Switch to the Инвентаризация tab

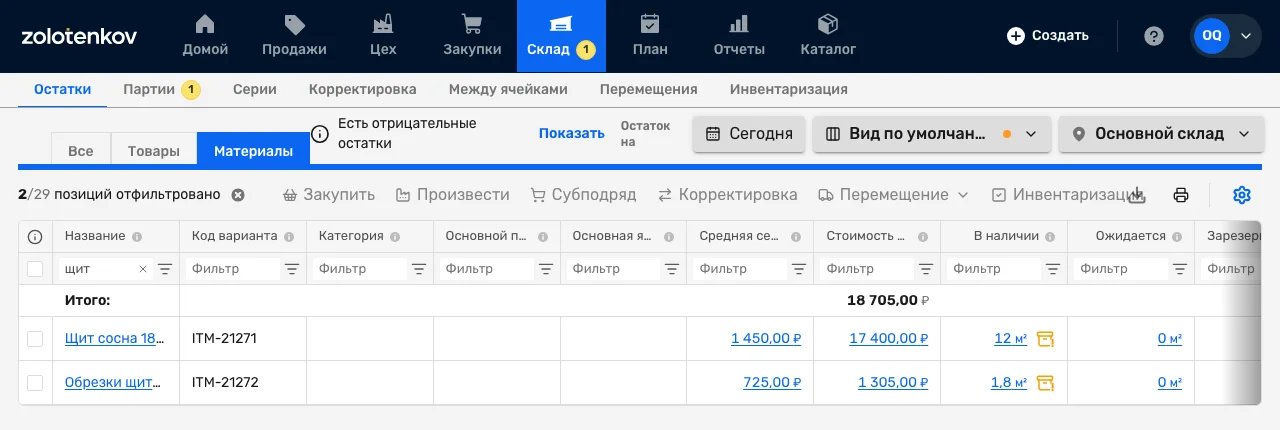(789, 89)
